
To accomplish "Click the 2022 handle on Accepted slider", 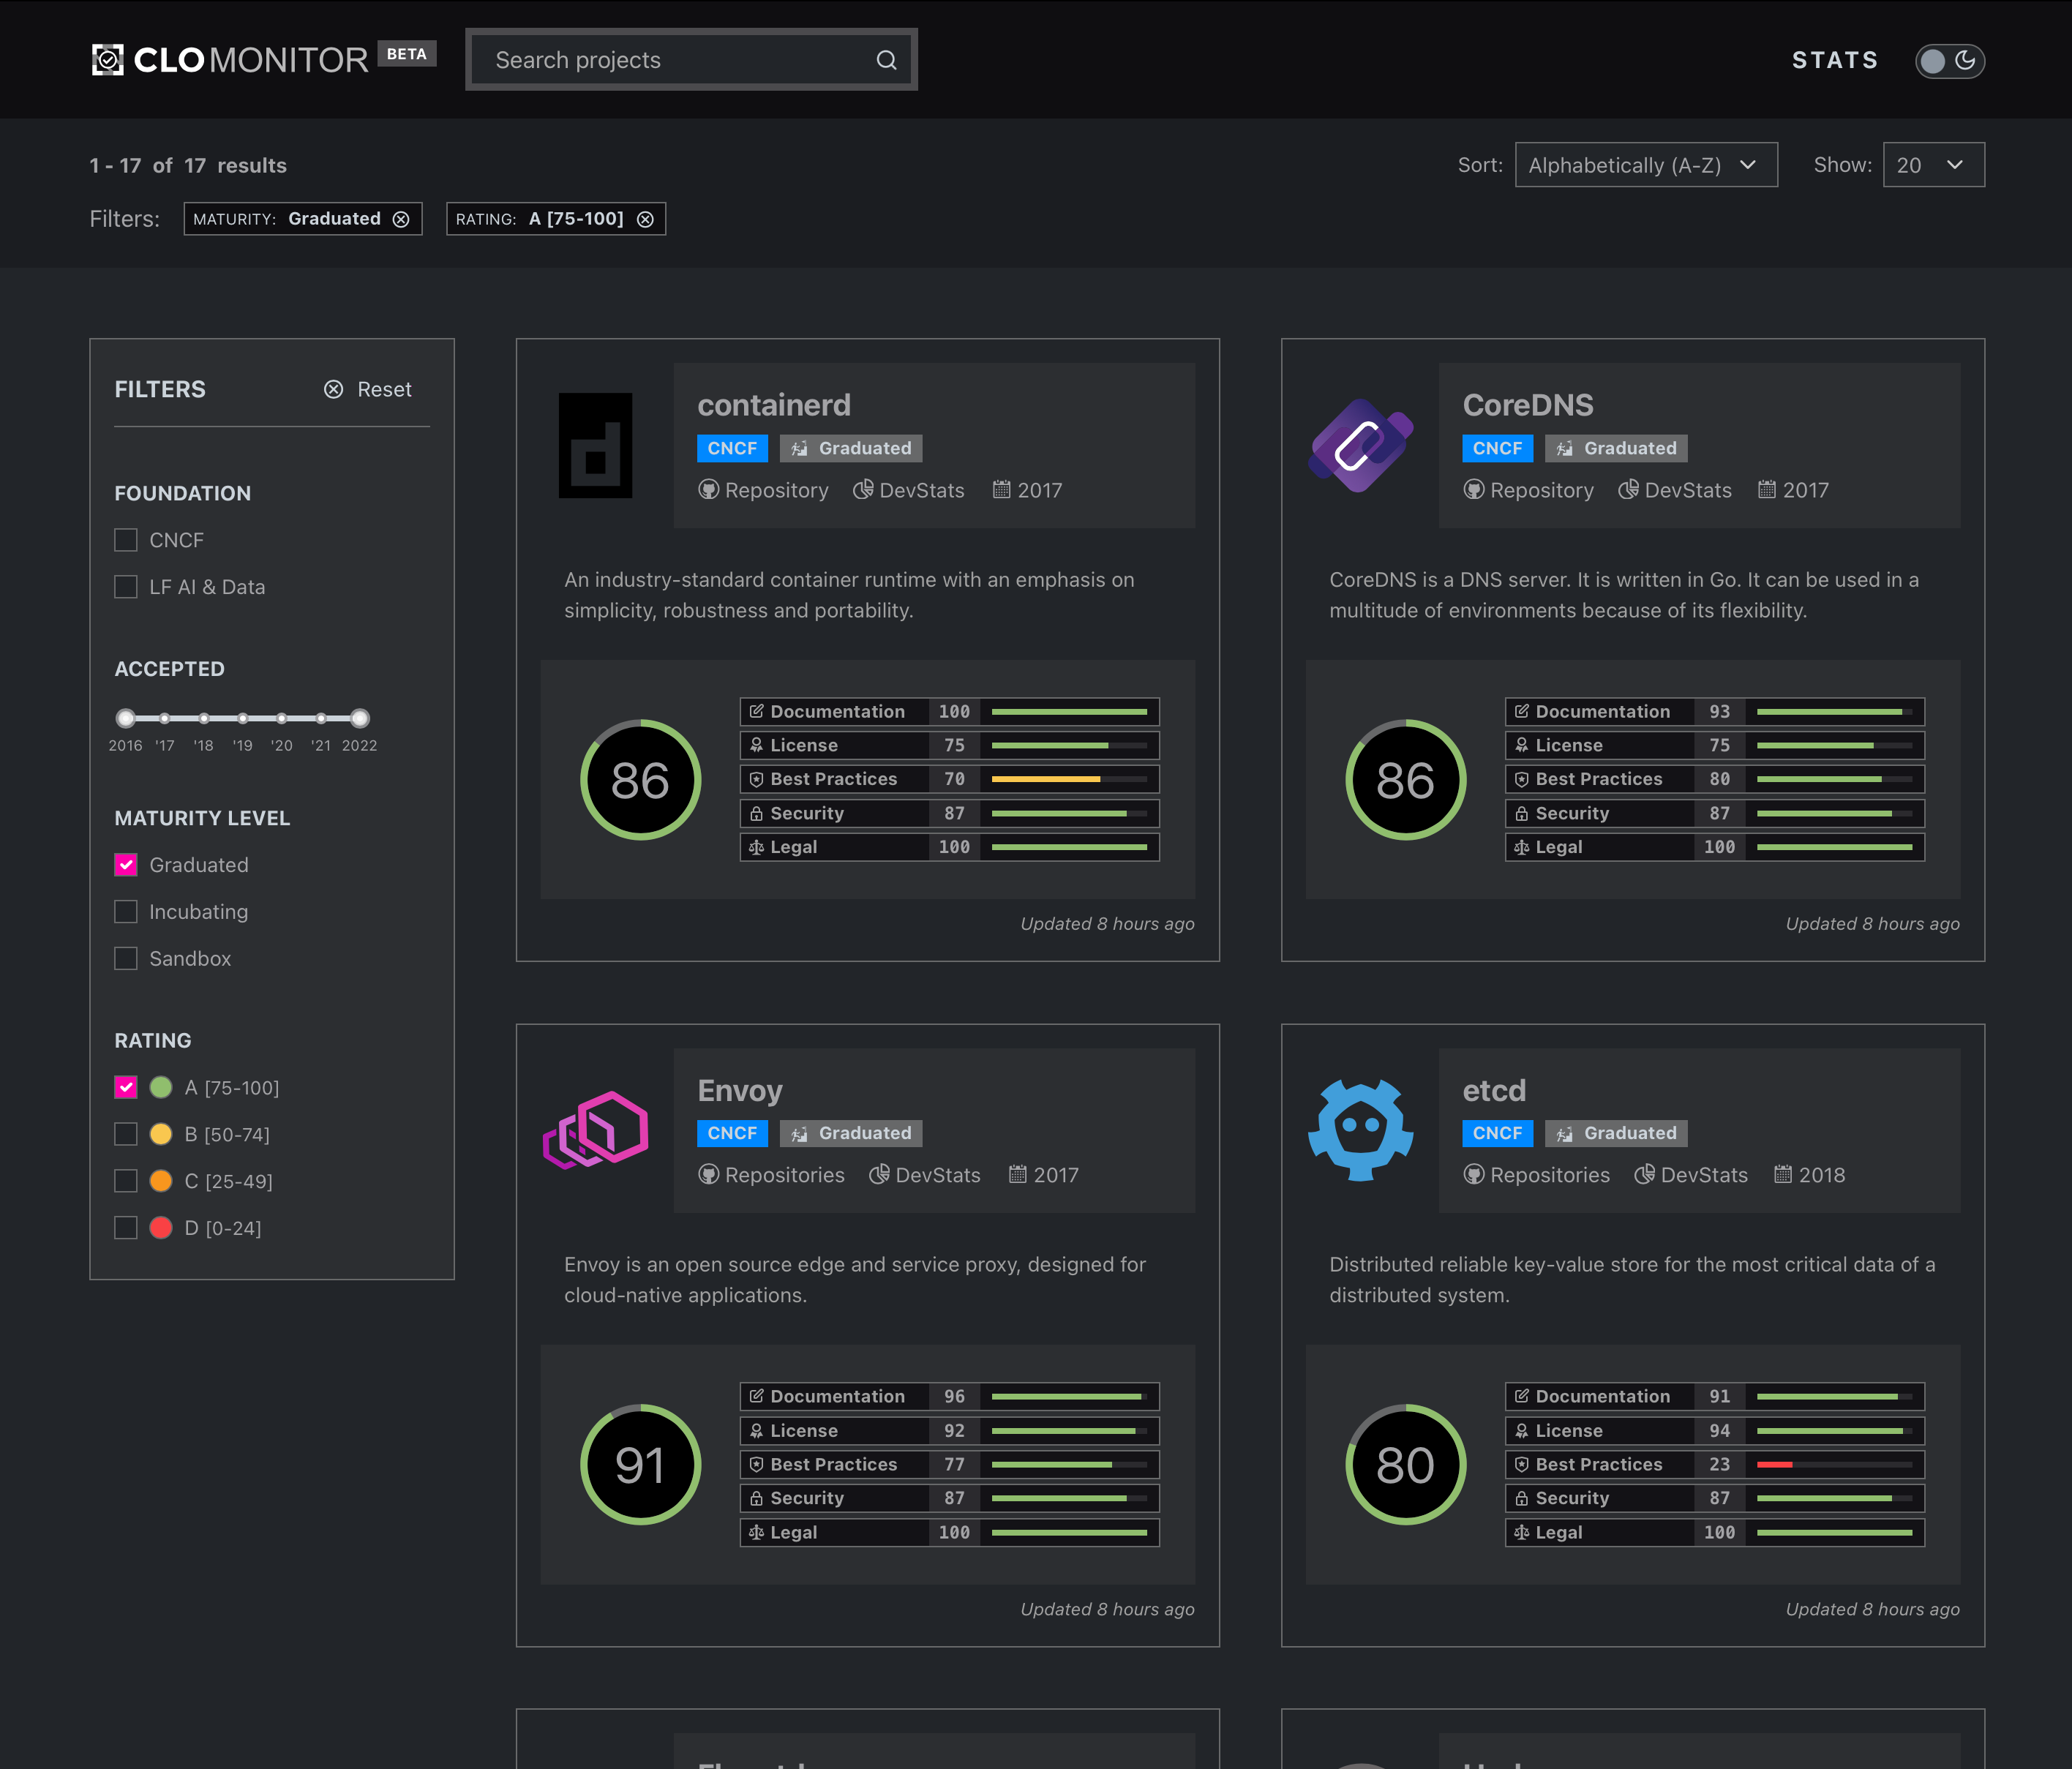I will (x=360, y=718).
